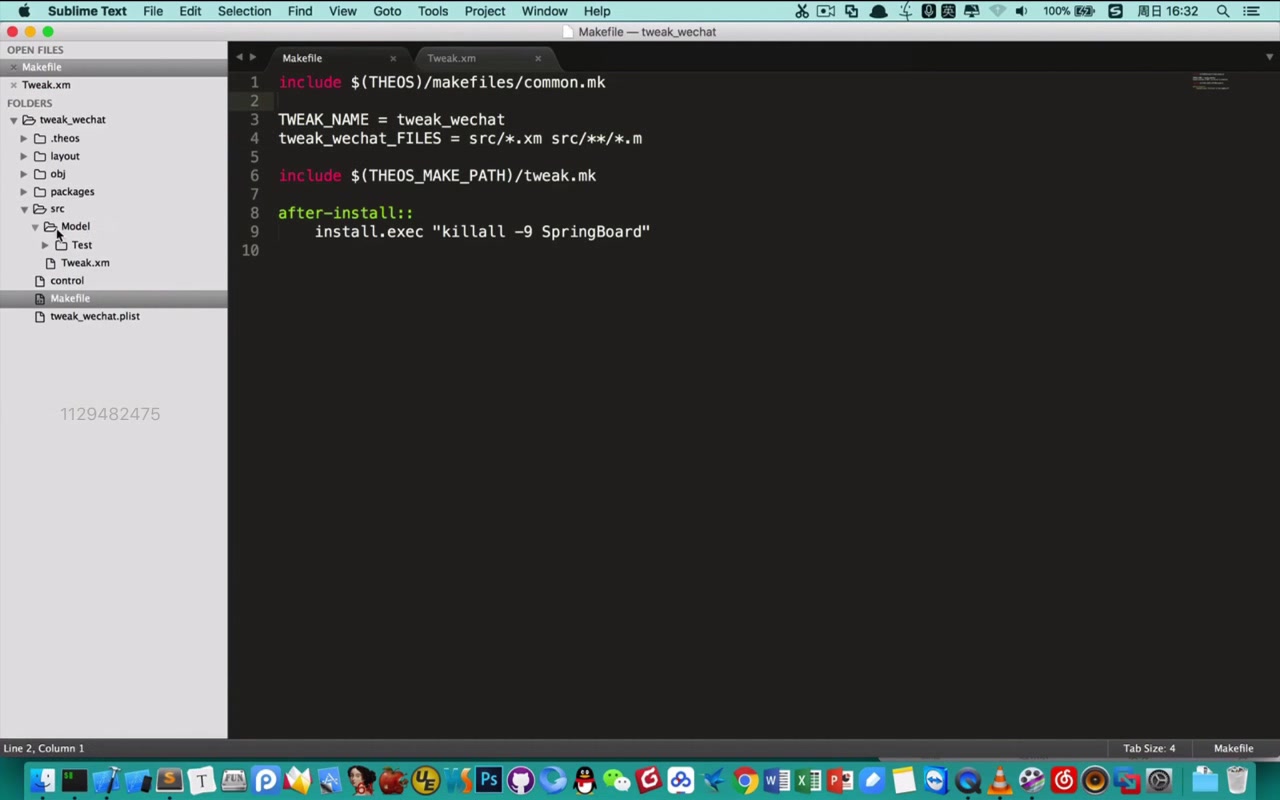1280x800 pixels.
Task: Open Notification Center in menu bar
Action: 1251,11
